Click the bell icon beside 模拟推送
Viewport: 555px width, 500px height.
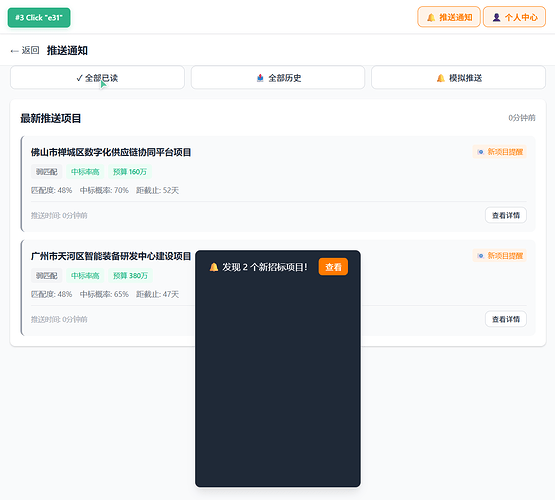tap(441, 78)
